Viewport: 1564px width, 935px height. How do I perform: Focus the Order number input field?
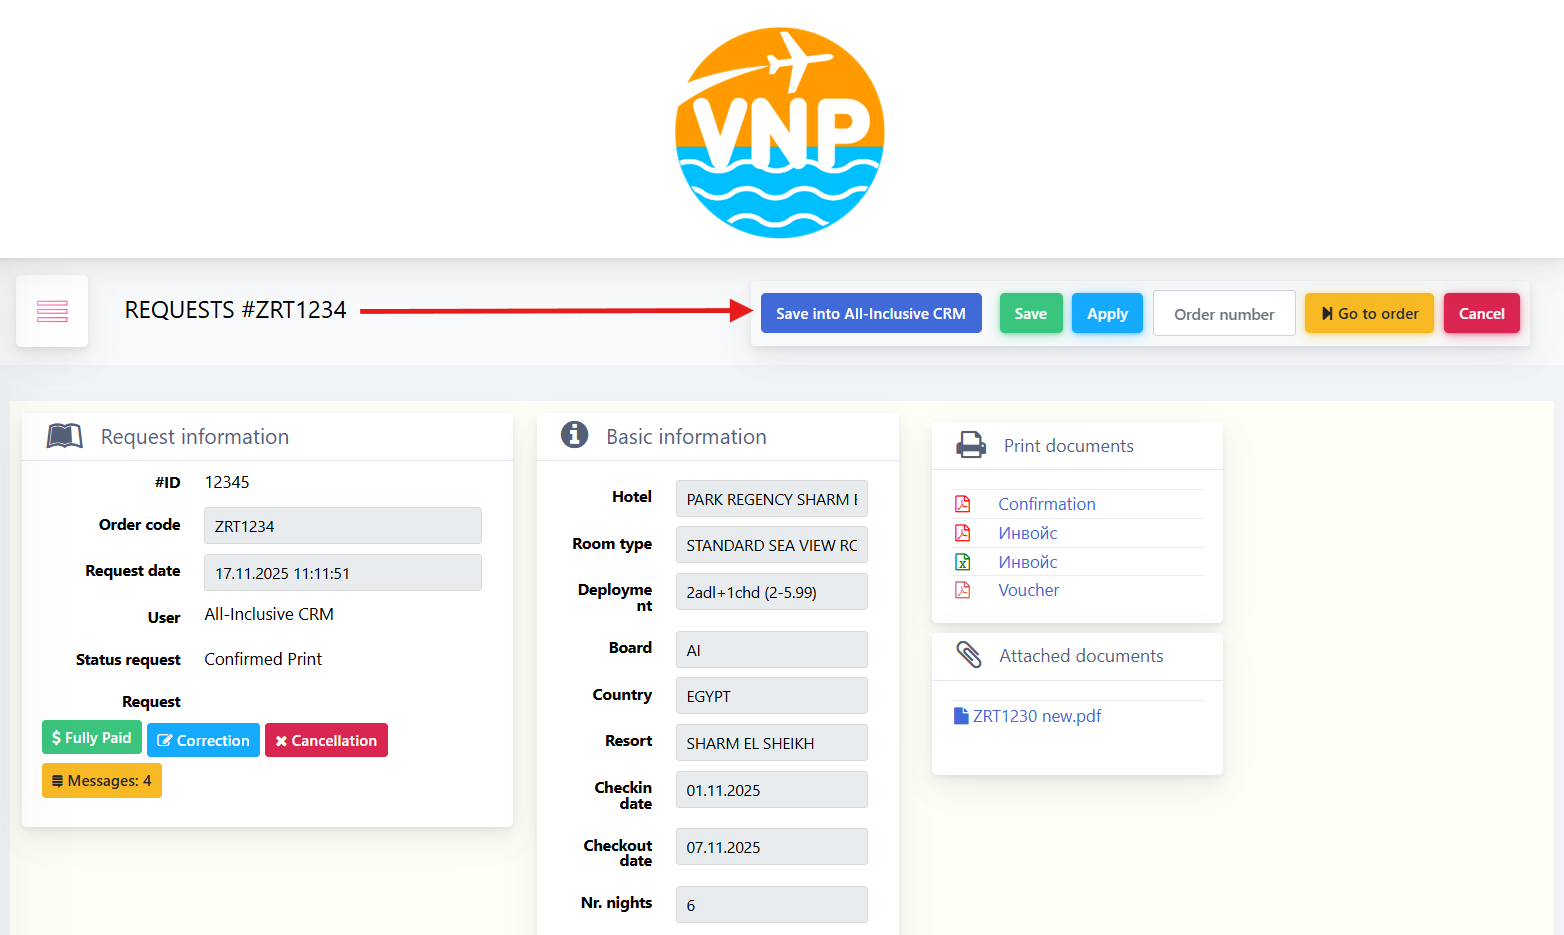(1224, 313)
